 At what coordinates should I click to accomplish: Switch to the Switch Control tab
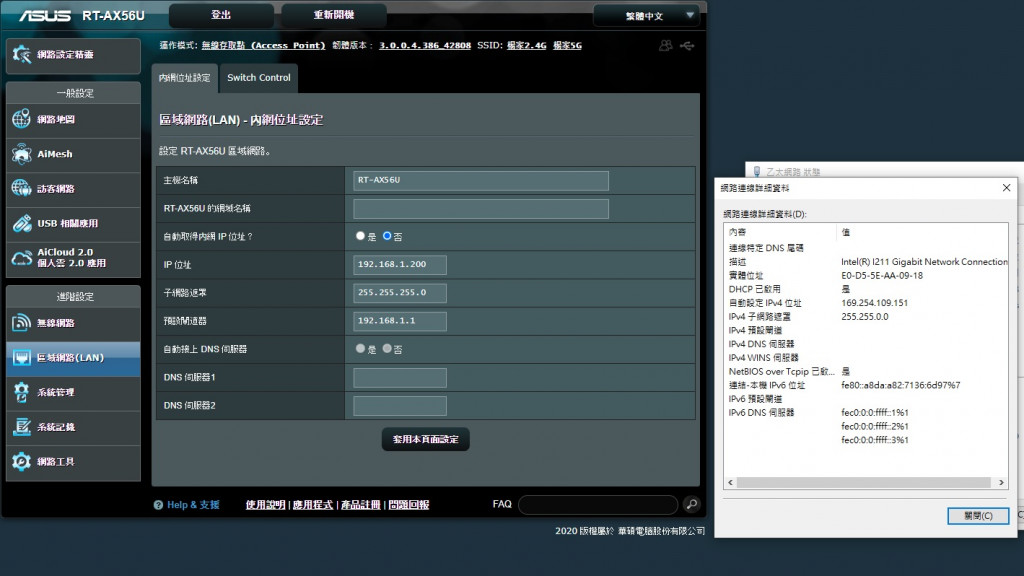coord(259,78)
